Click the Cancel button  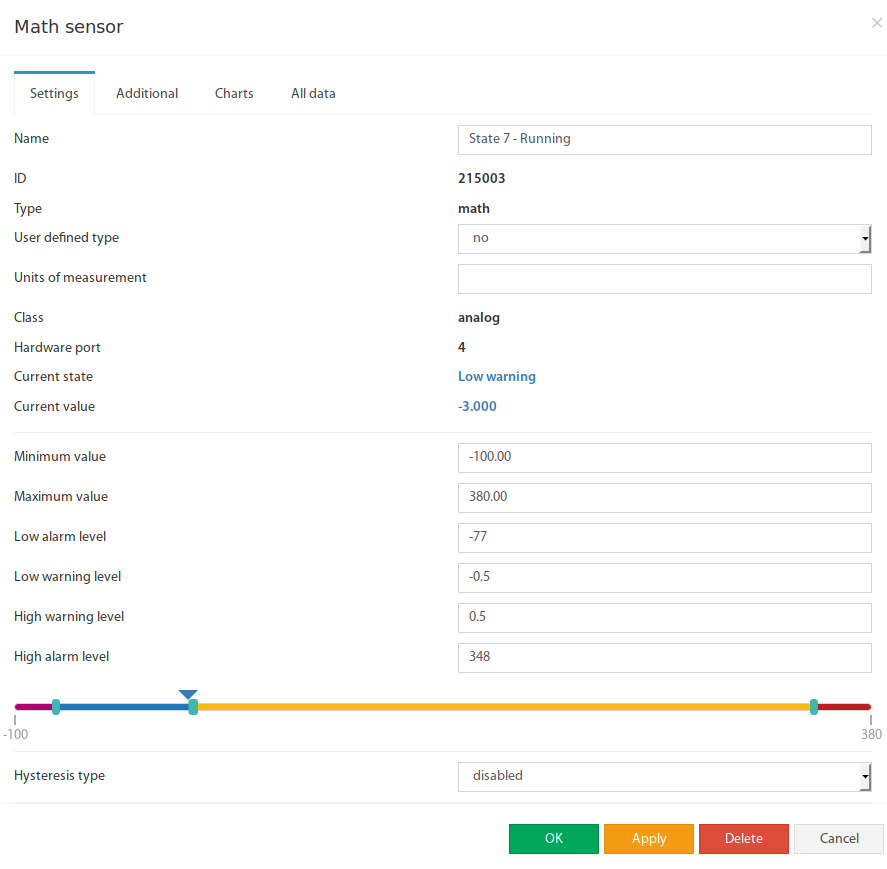pyautogui.click(x=839, y=838)
